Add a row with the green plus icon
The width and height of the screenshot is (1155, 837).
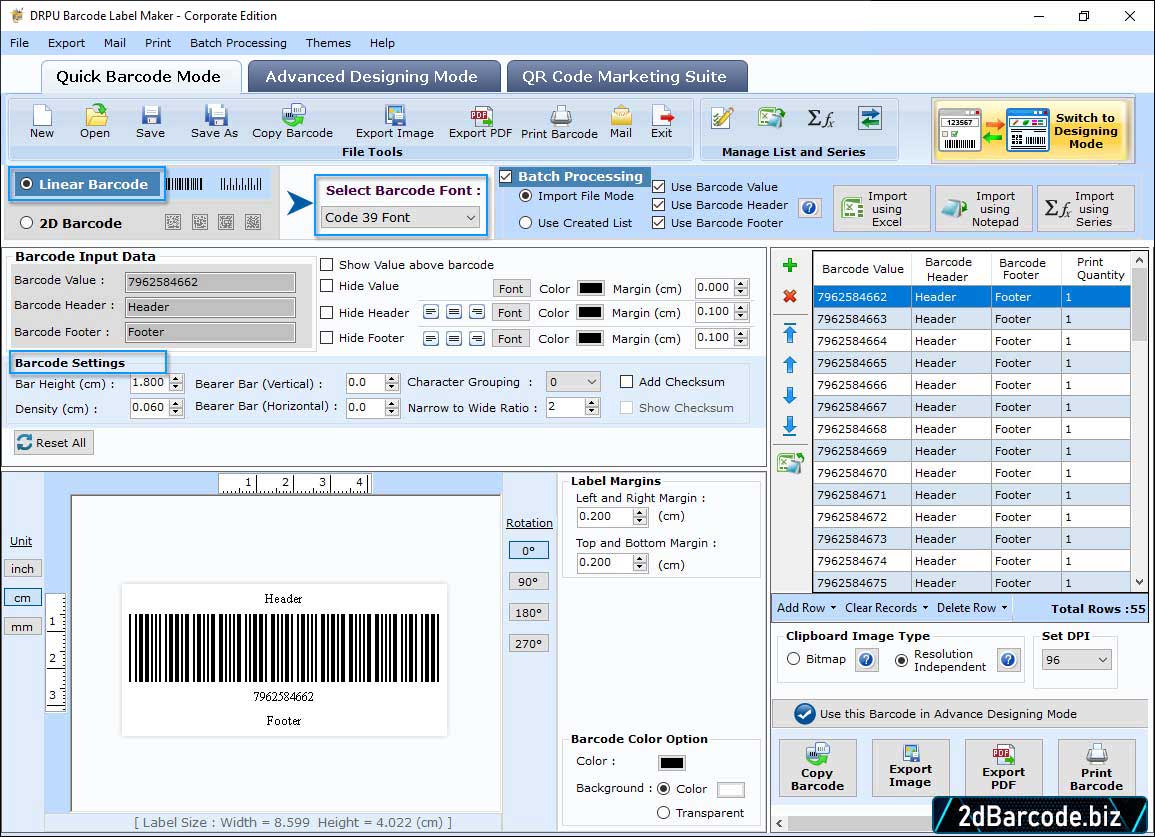[x=790, y=265]
